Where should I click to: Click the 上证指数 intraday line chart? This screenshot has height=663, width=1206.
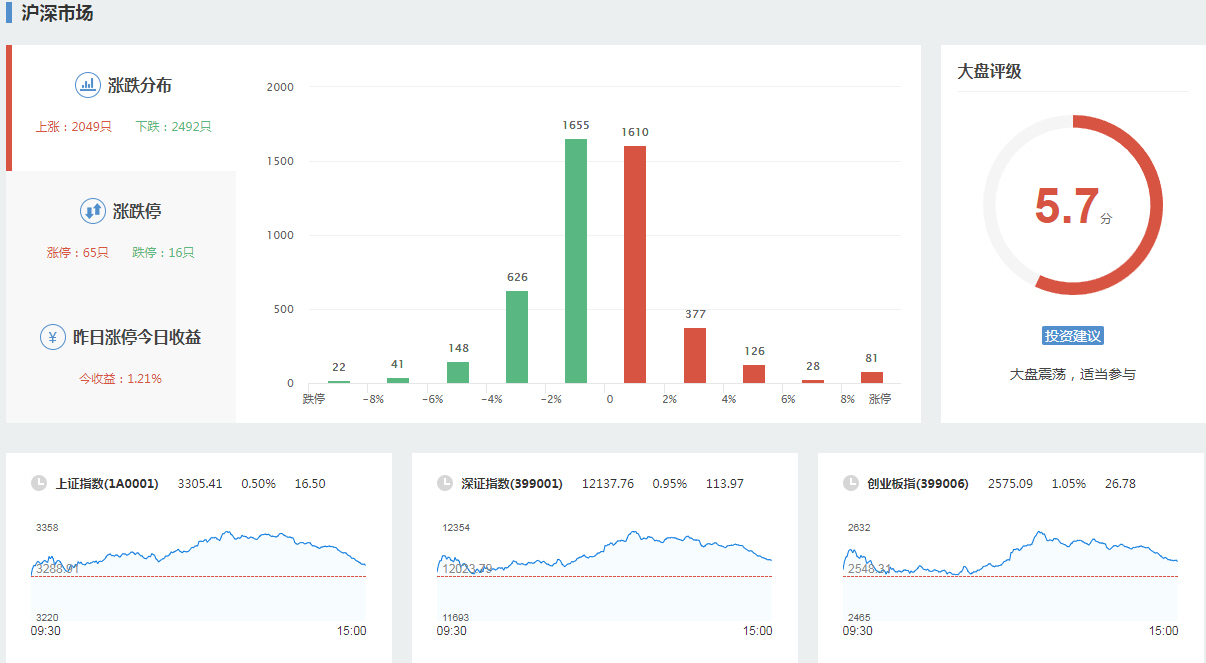pos(200,575)
